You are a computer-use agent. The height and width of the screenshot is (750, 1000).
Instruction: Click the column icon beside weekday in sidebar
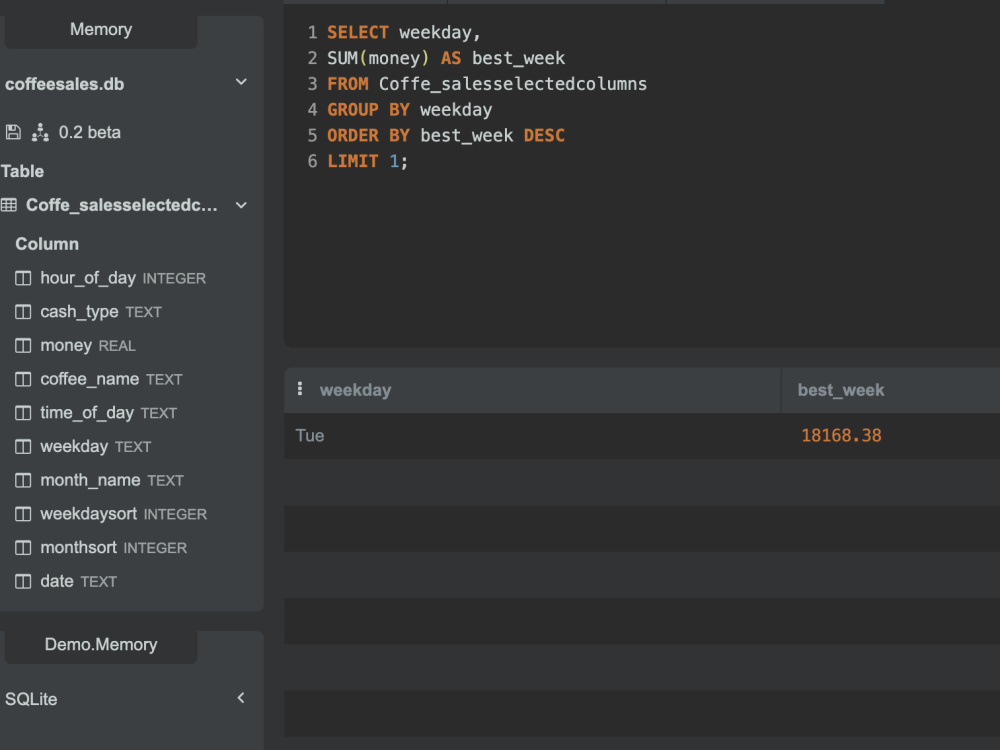[23, 446]
